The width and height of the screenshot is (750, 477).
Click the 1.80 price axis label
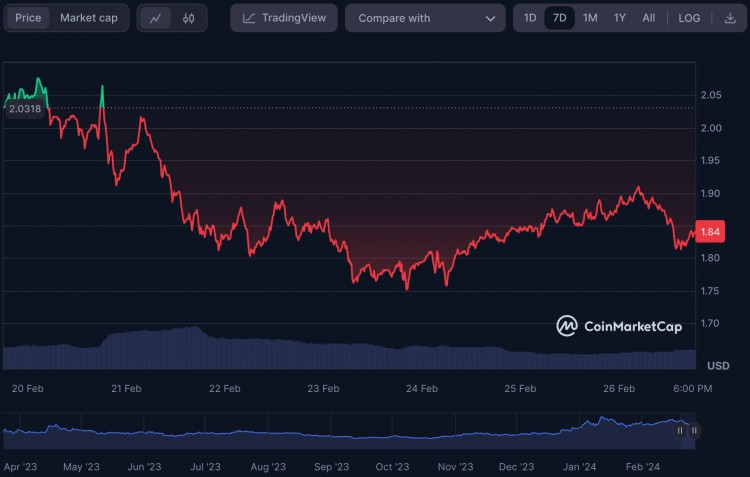click(x=710, y=258)
